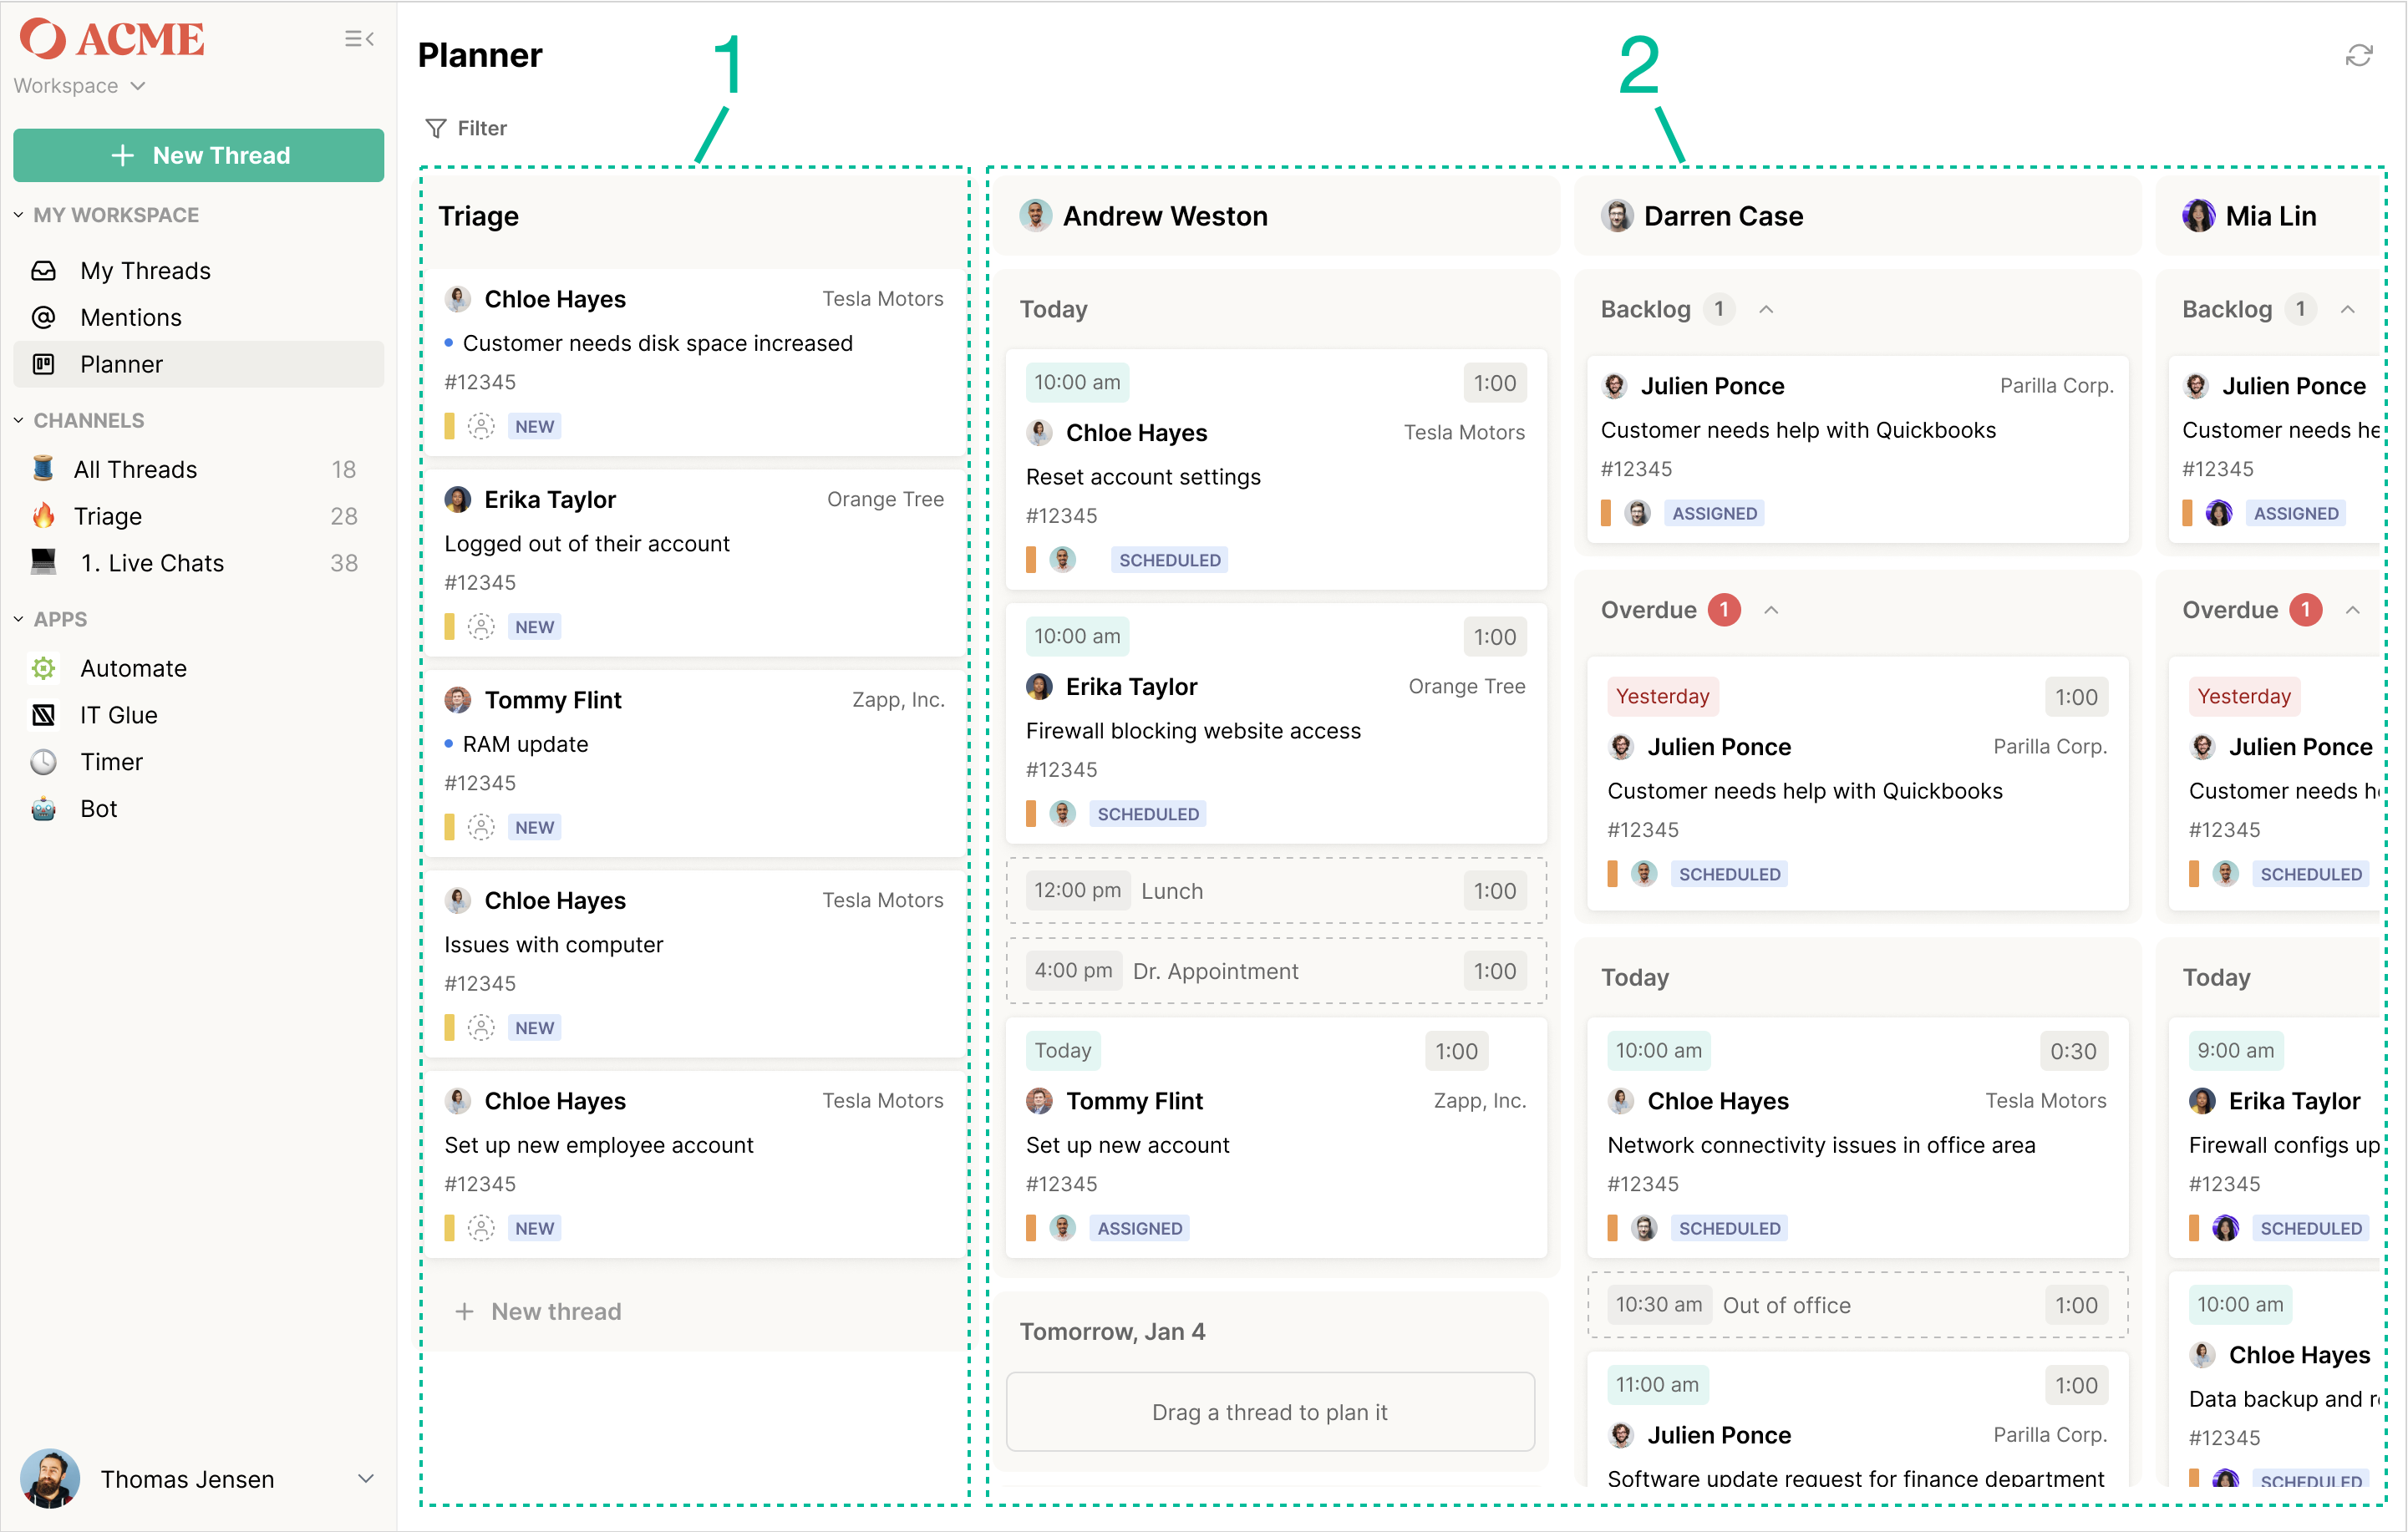Collapse Darren Case's Overdue group
Screen dimensions: 2408x1532
click(1772, 610)
